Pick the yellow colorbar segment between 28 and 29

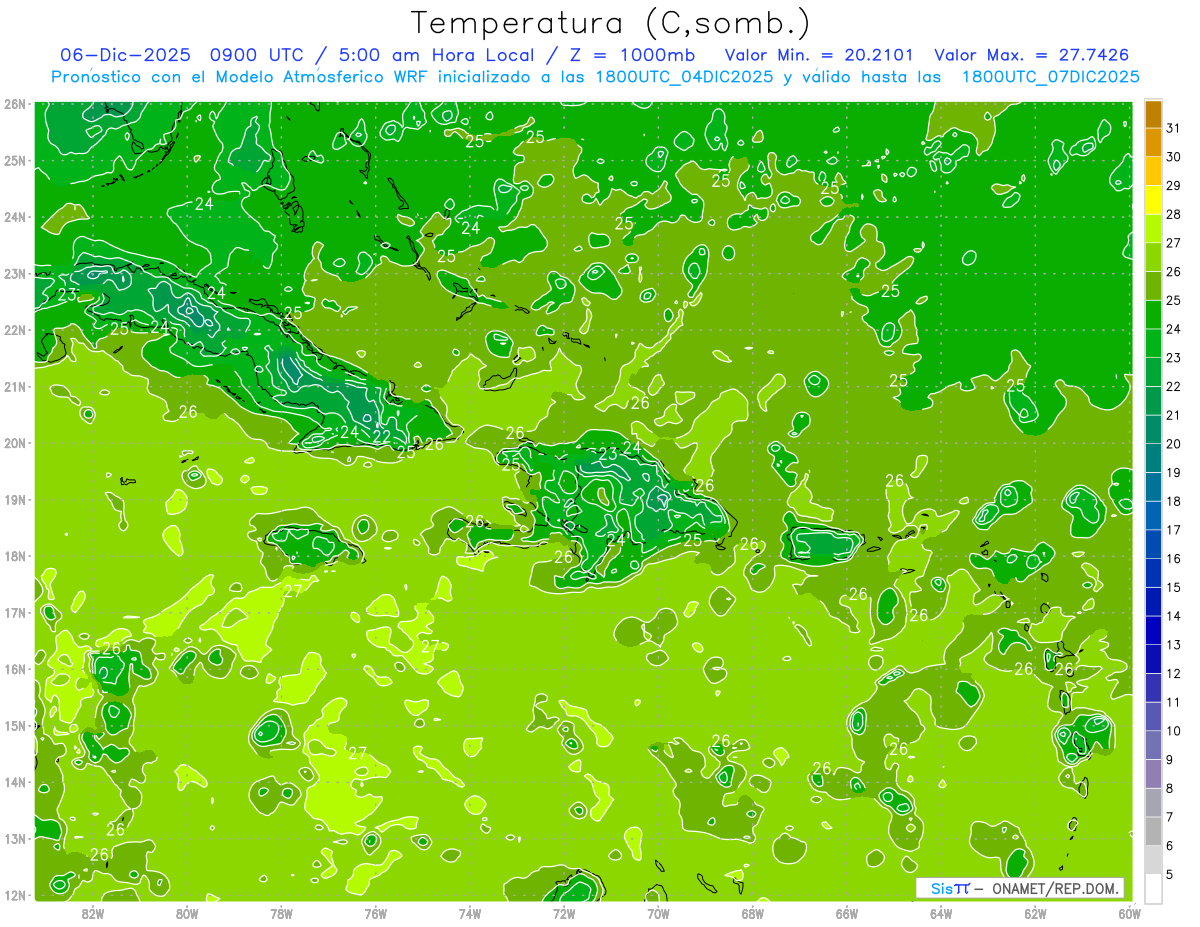1153,200
